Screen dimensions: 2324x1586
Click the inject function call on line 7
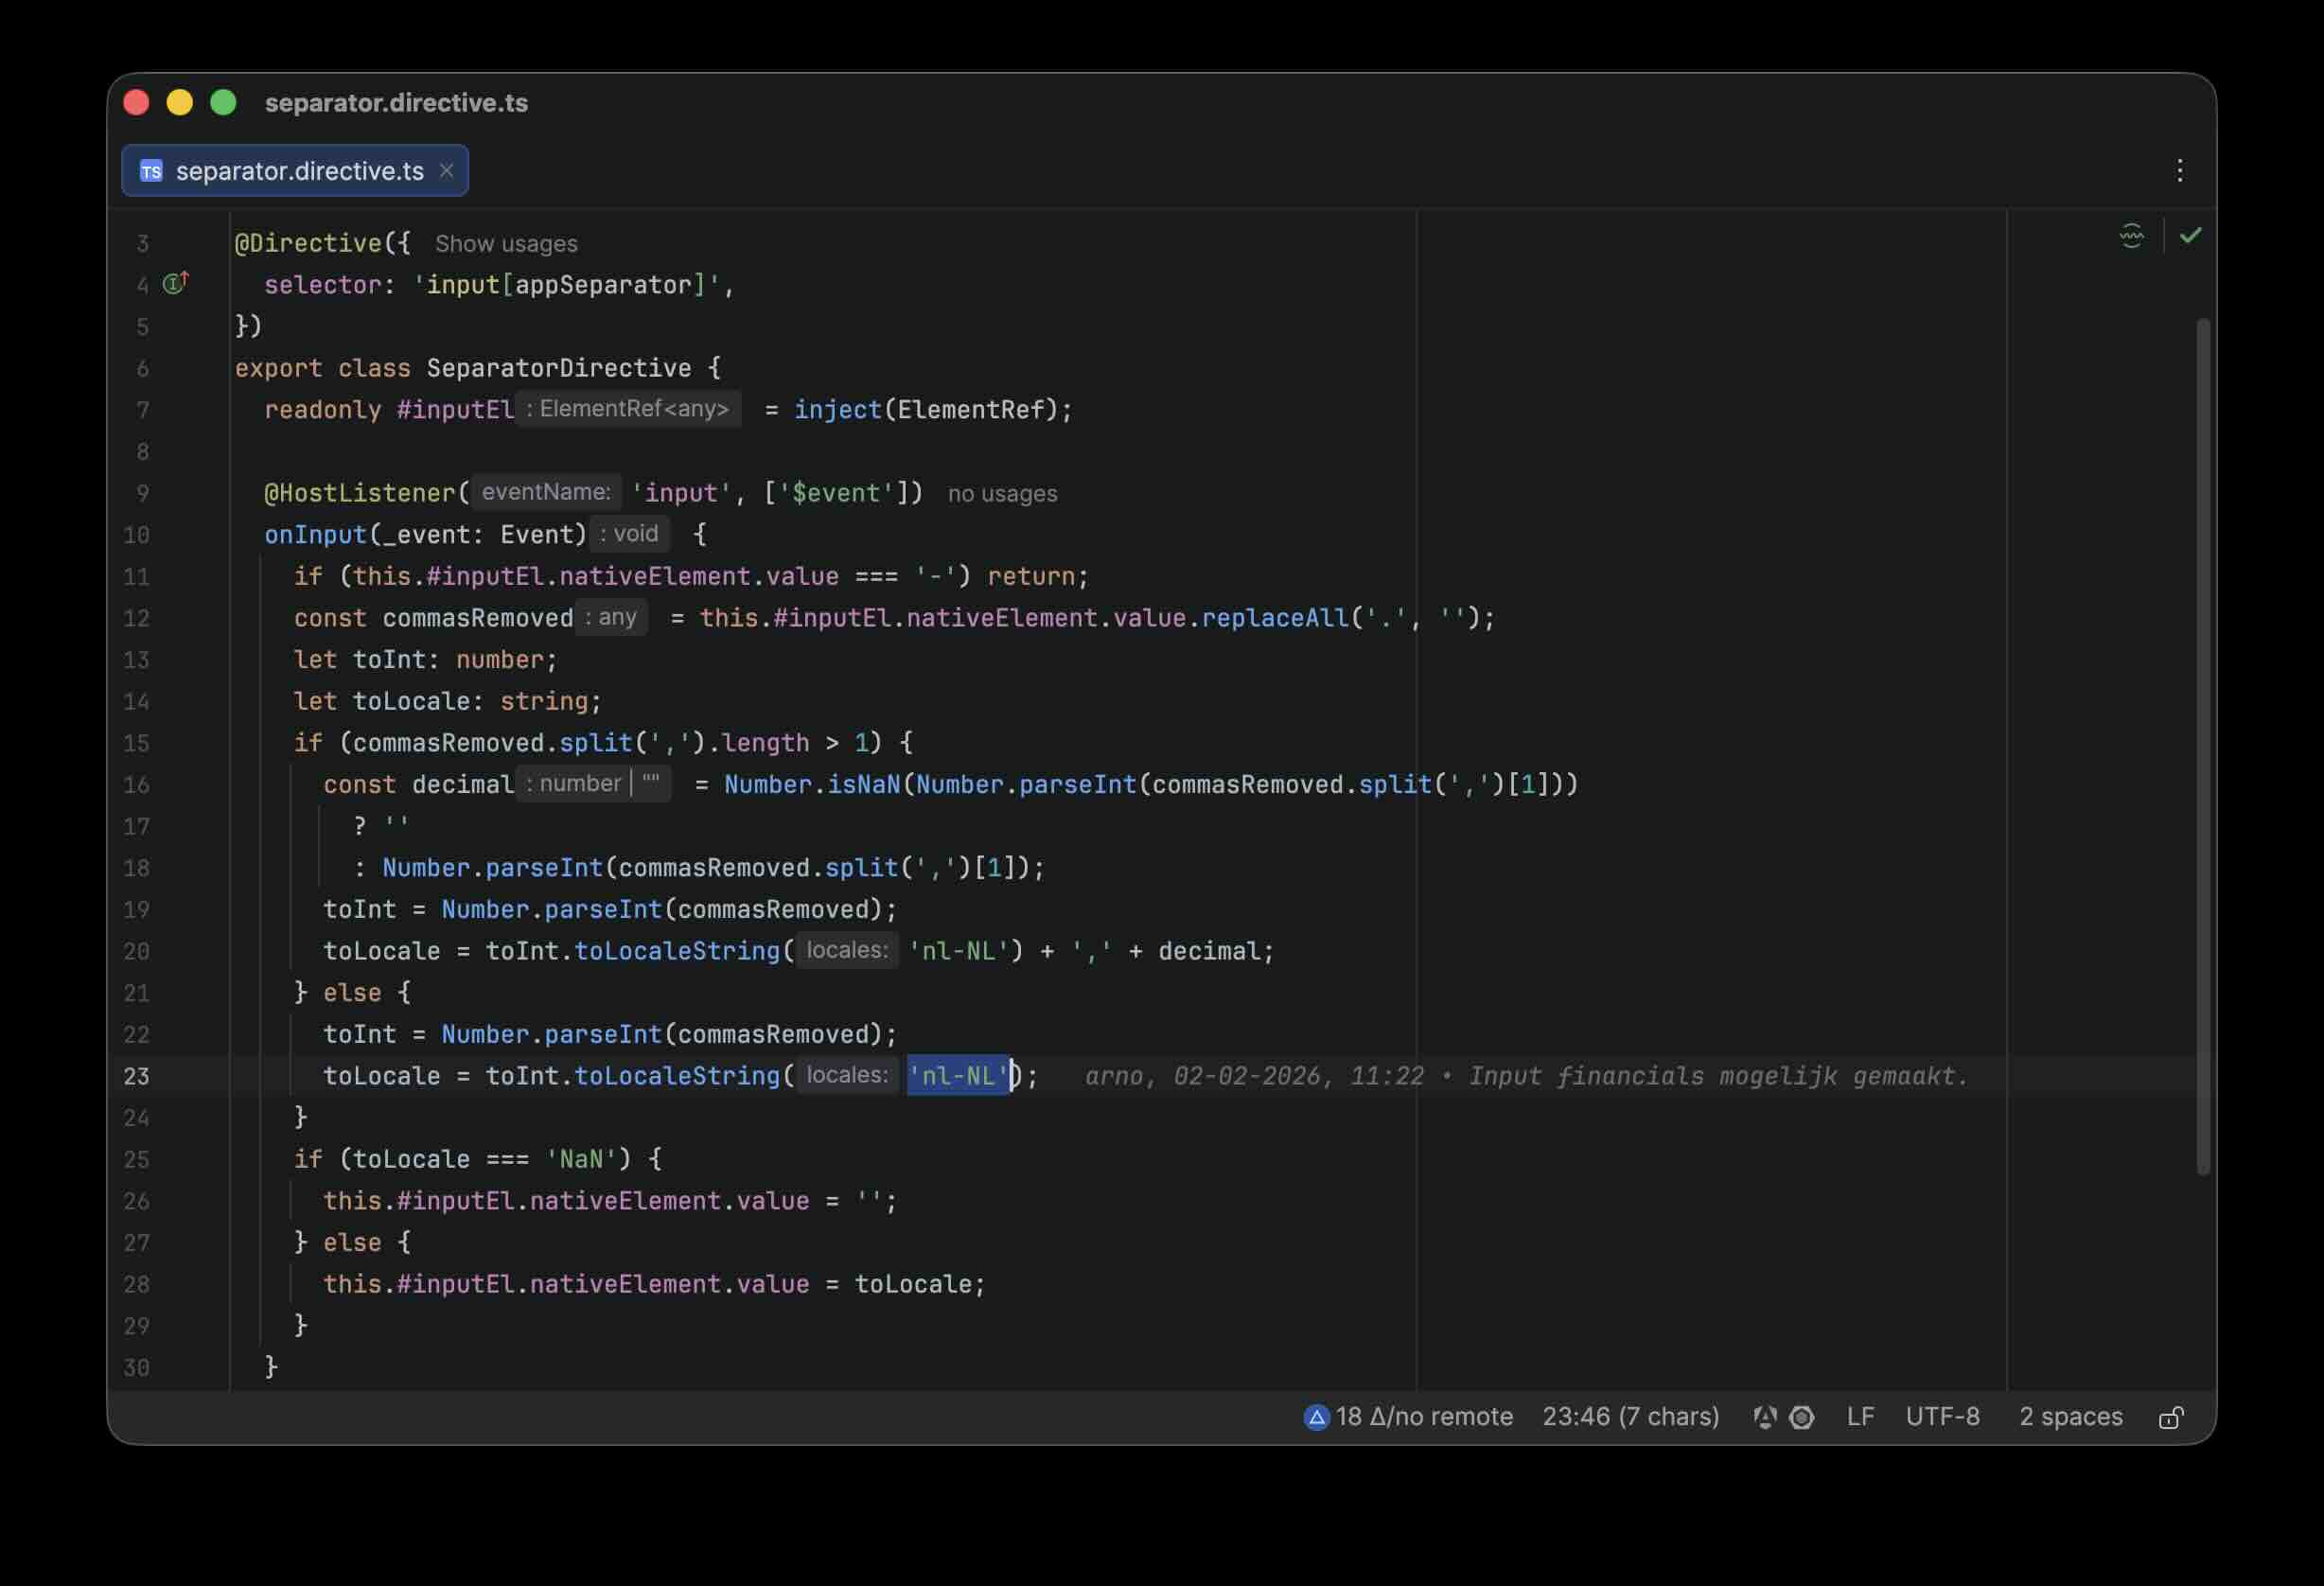[838, 410]
